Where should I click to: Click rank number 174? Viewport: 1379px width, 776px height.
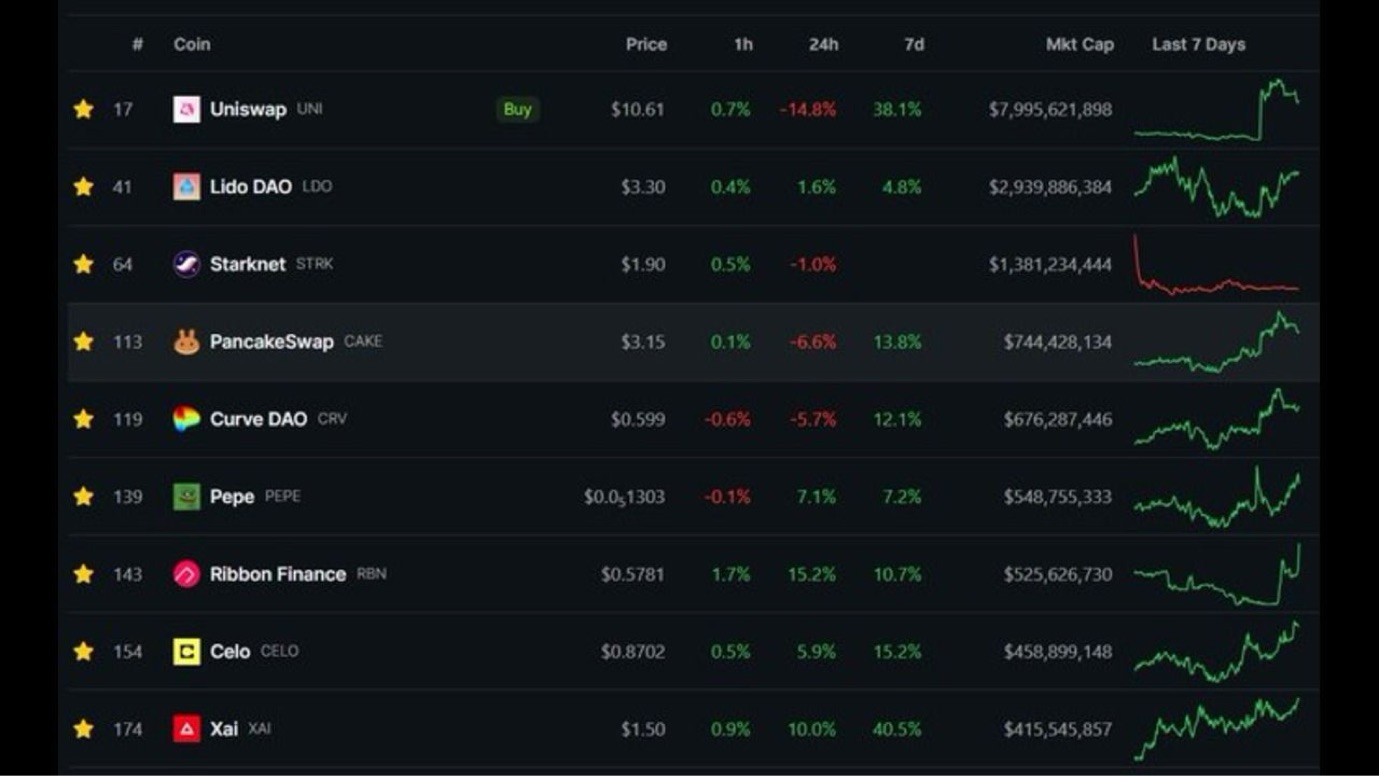[127, 729]
